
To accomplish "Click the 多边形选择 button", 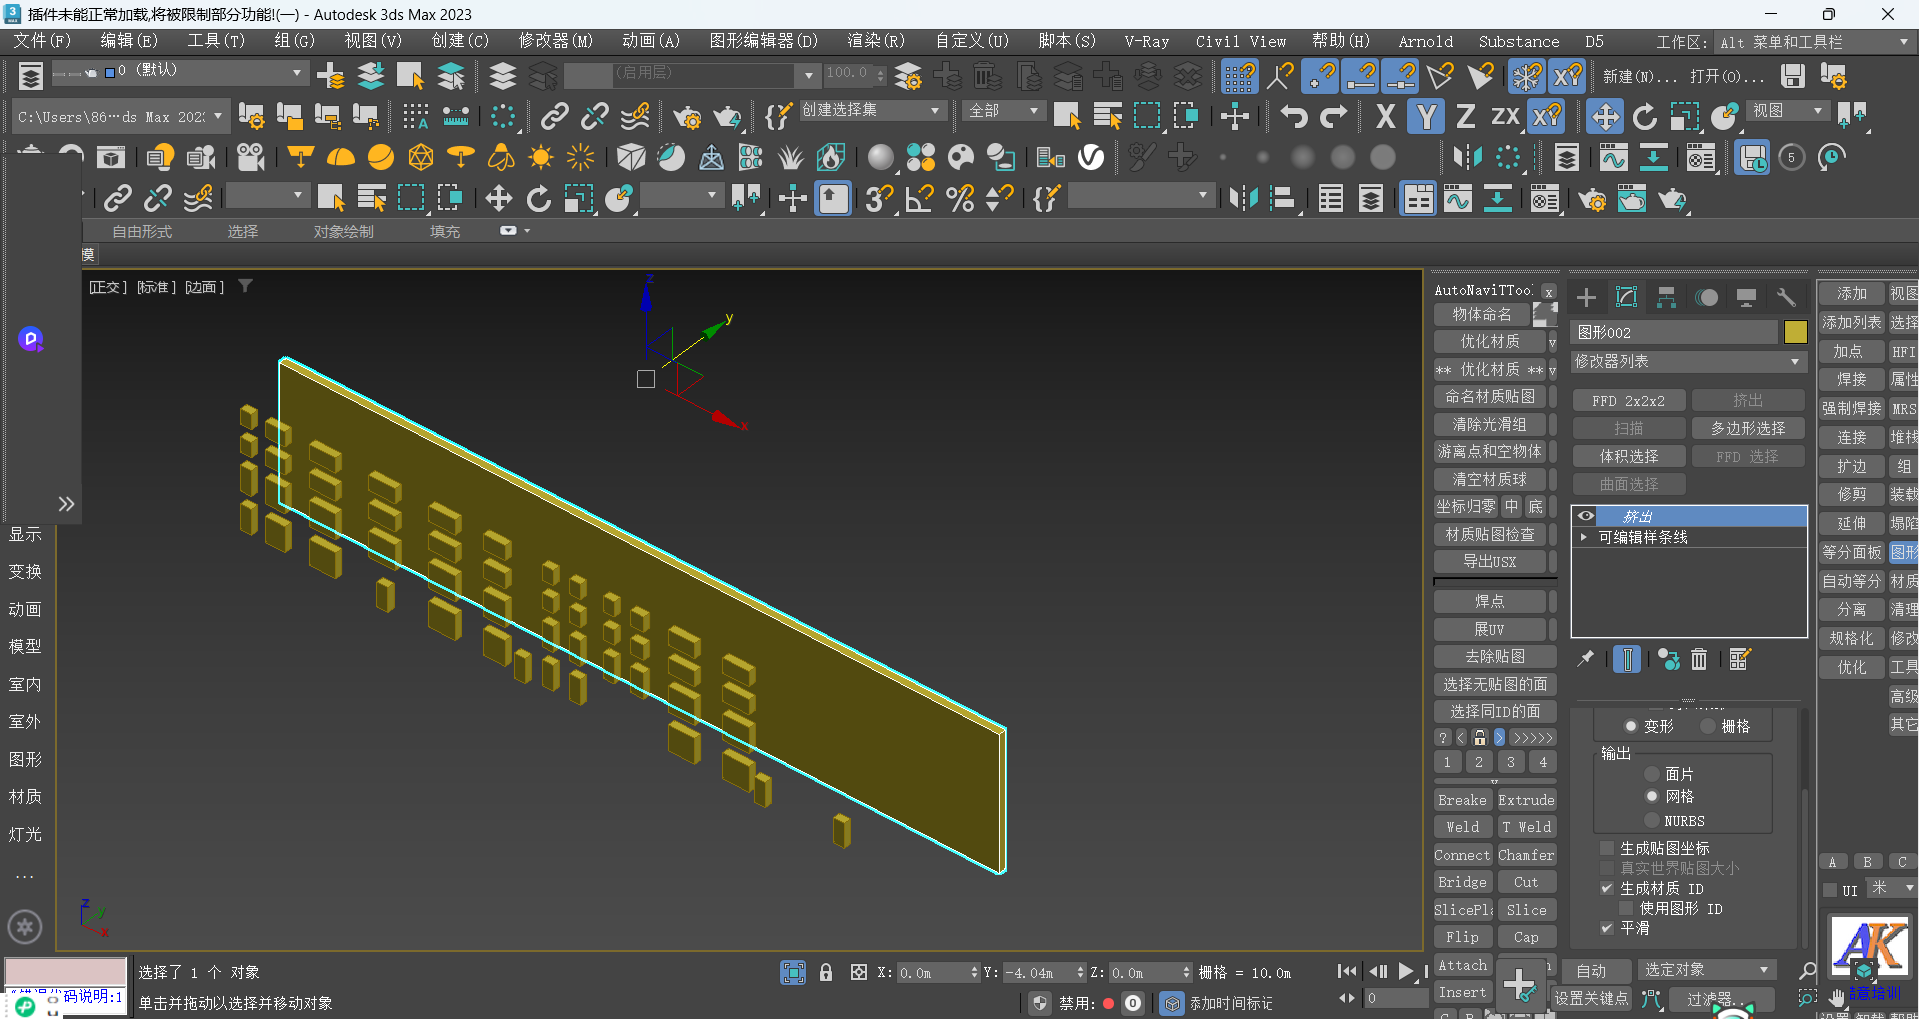I will coord(1748,428).
